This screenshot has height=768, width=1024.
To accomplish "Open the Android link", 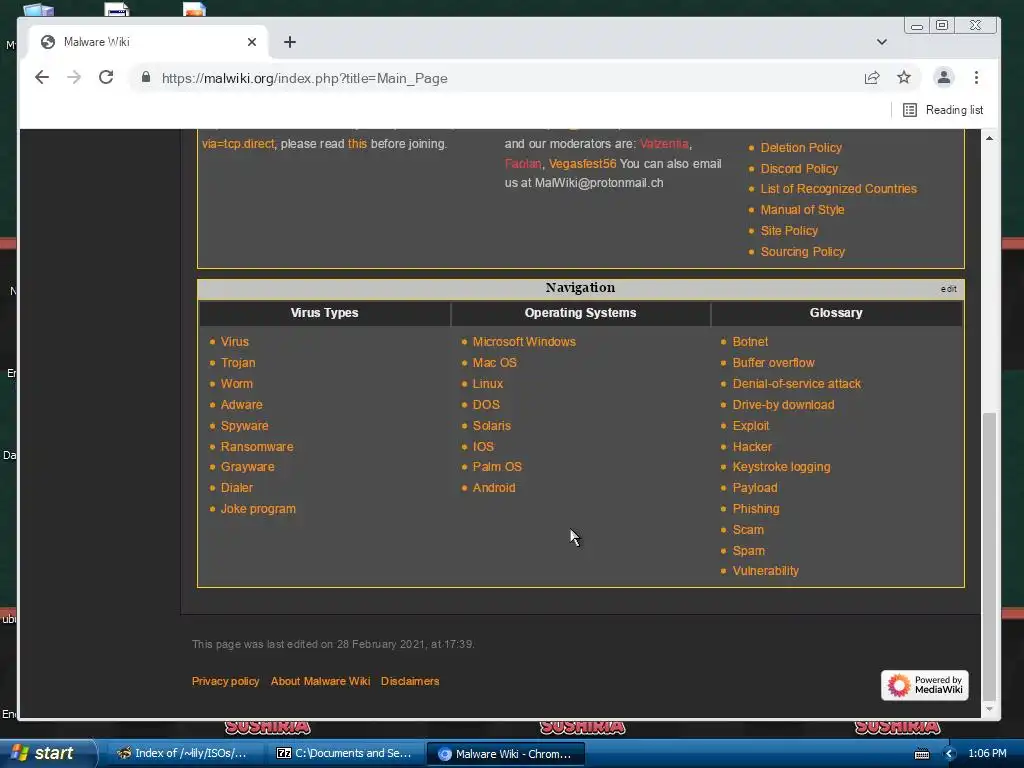I will 494,488.
